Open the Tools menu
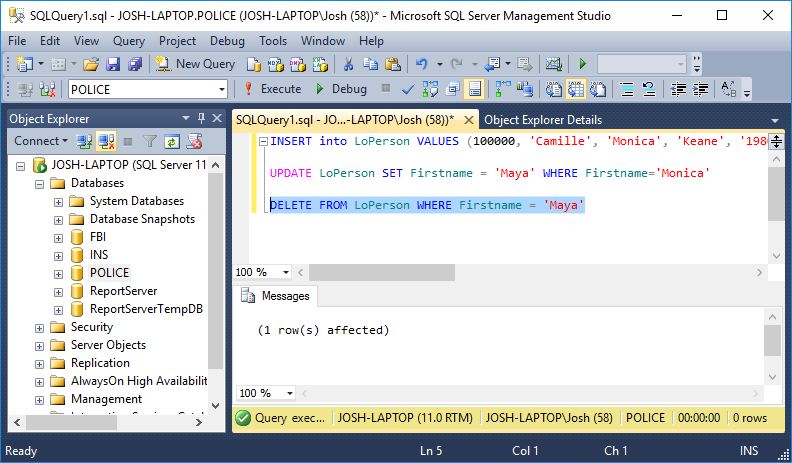792x463 pixels. (x=273, y=41)
